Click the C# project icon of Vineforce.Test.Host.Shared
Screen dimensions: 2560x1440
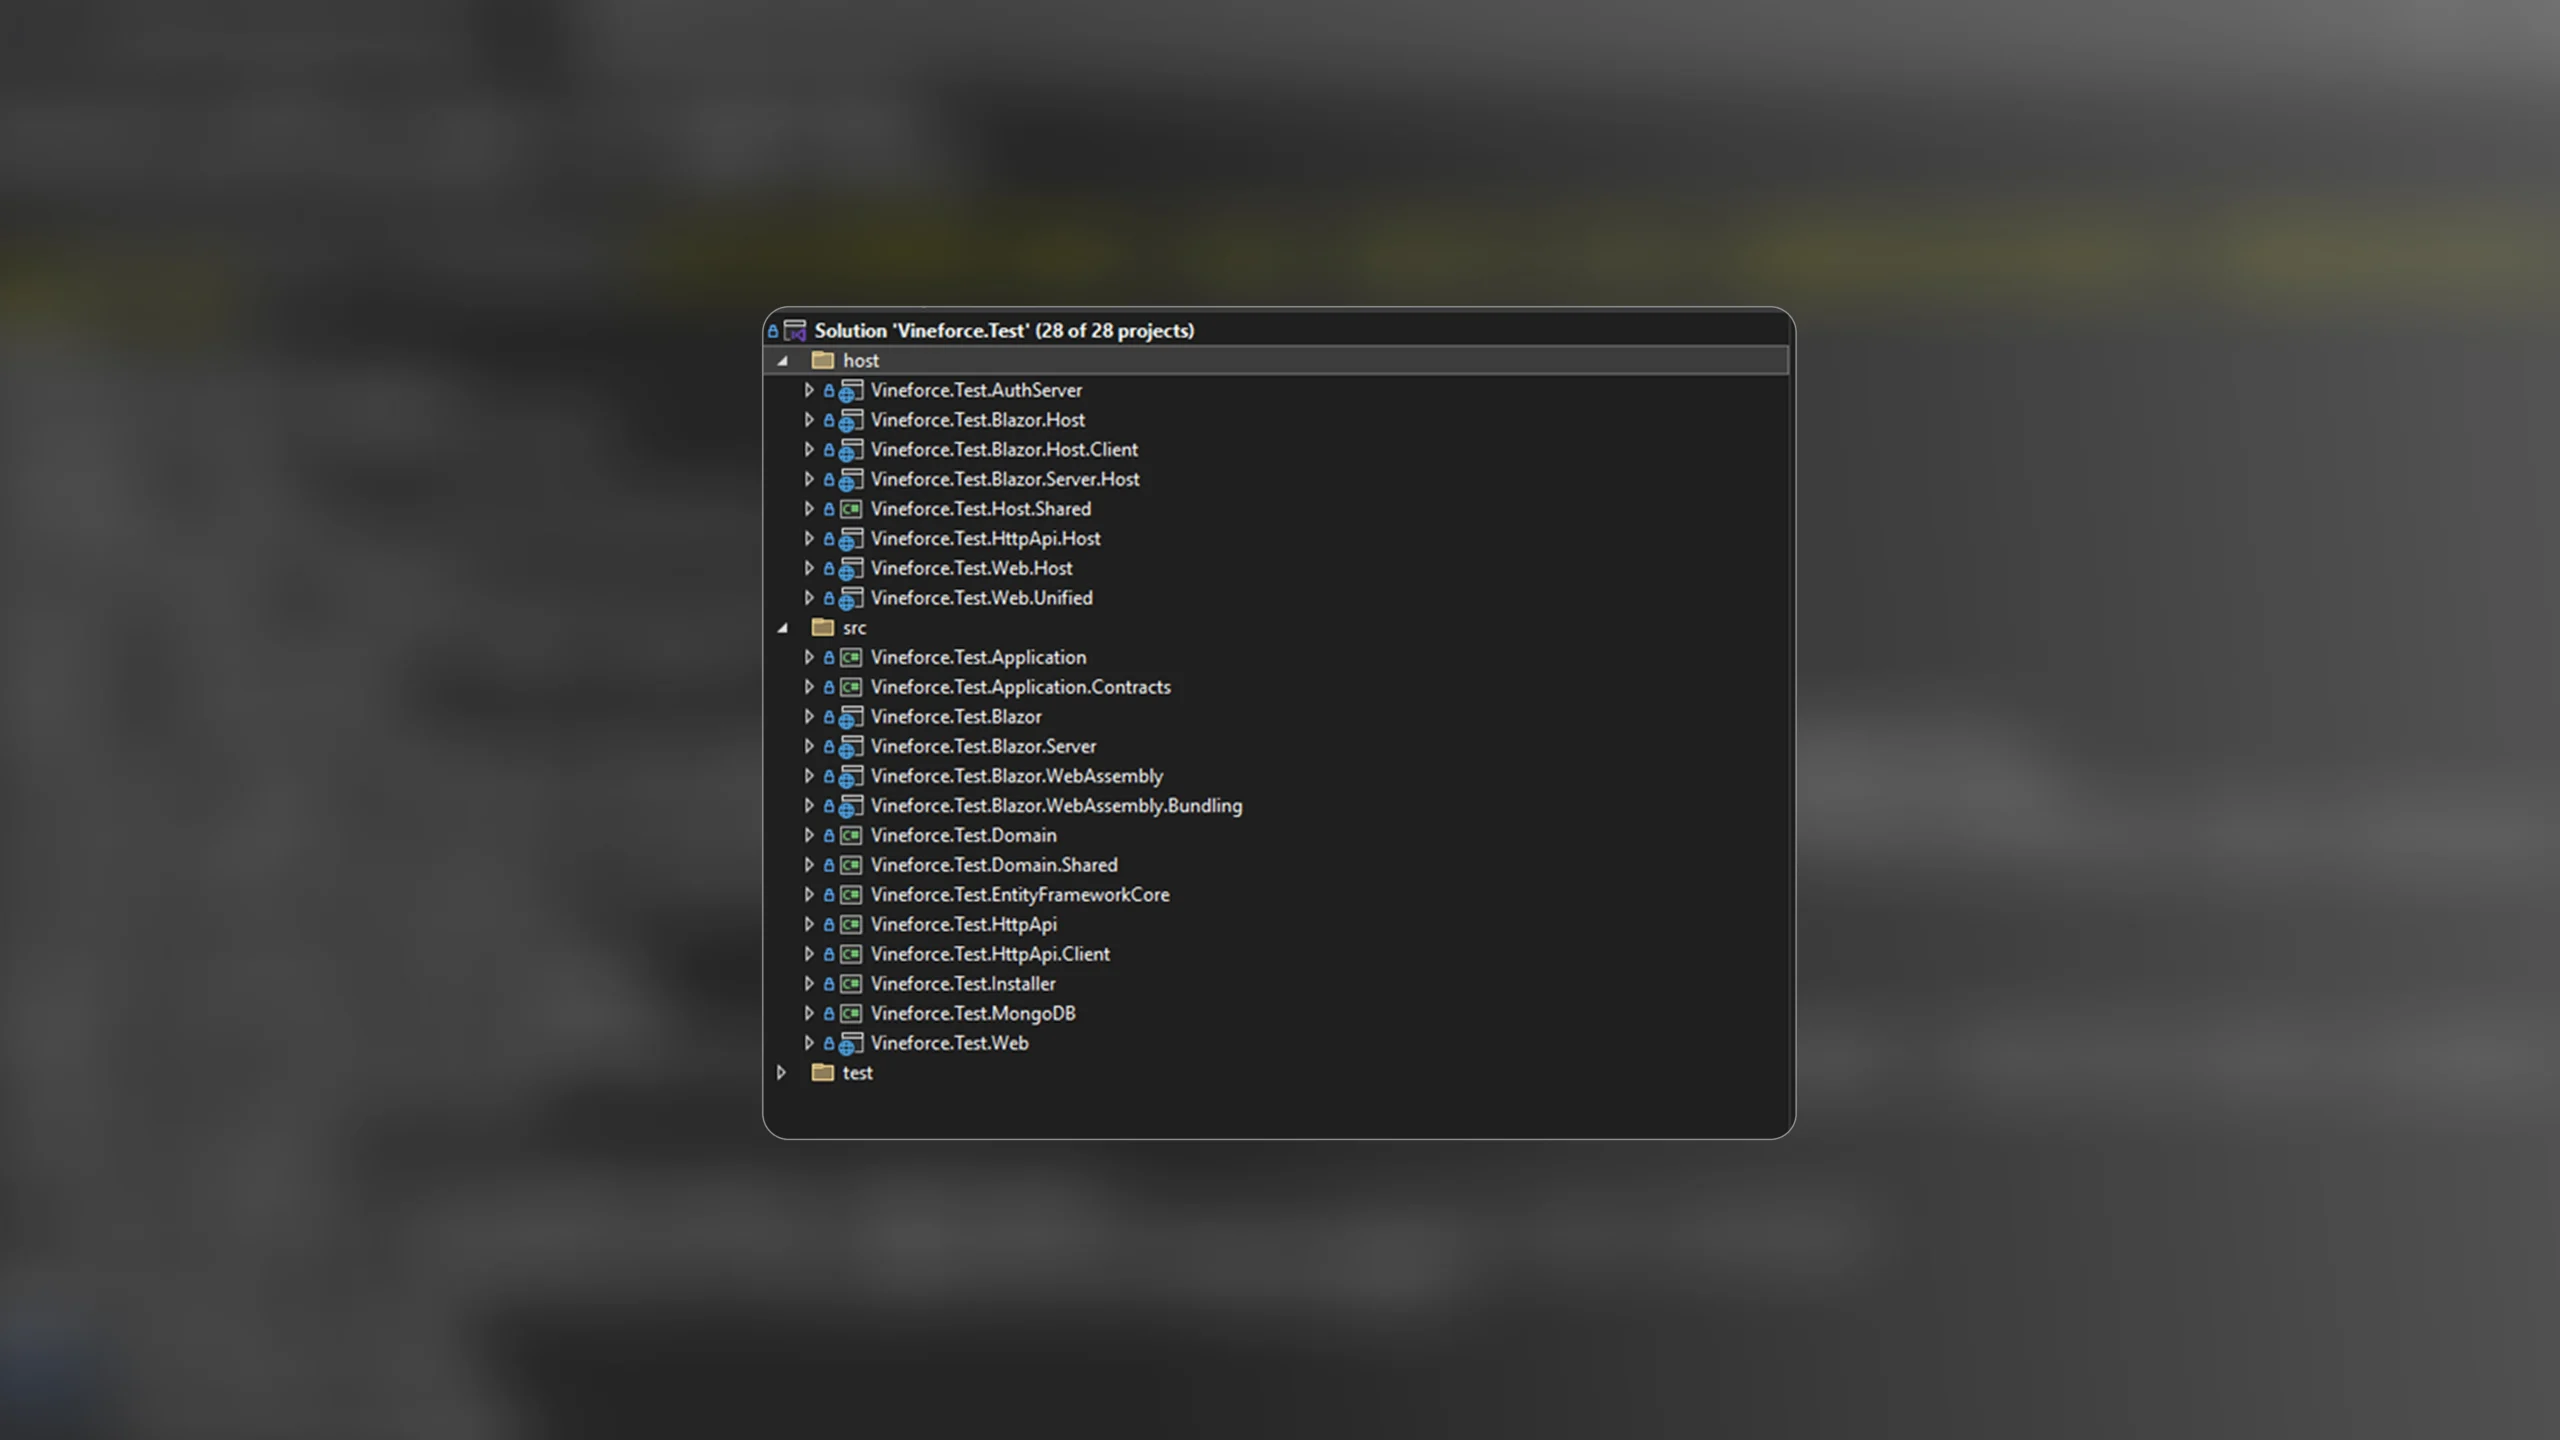coord(851,509)
